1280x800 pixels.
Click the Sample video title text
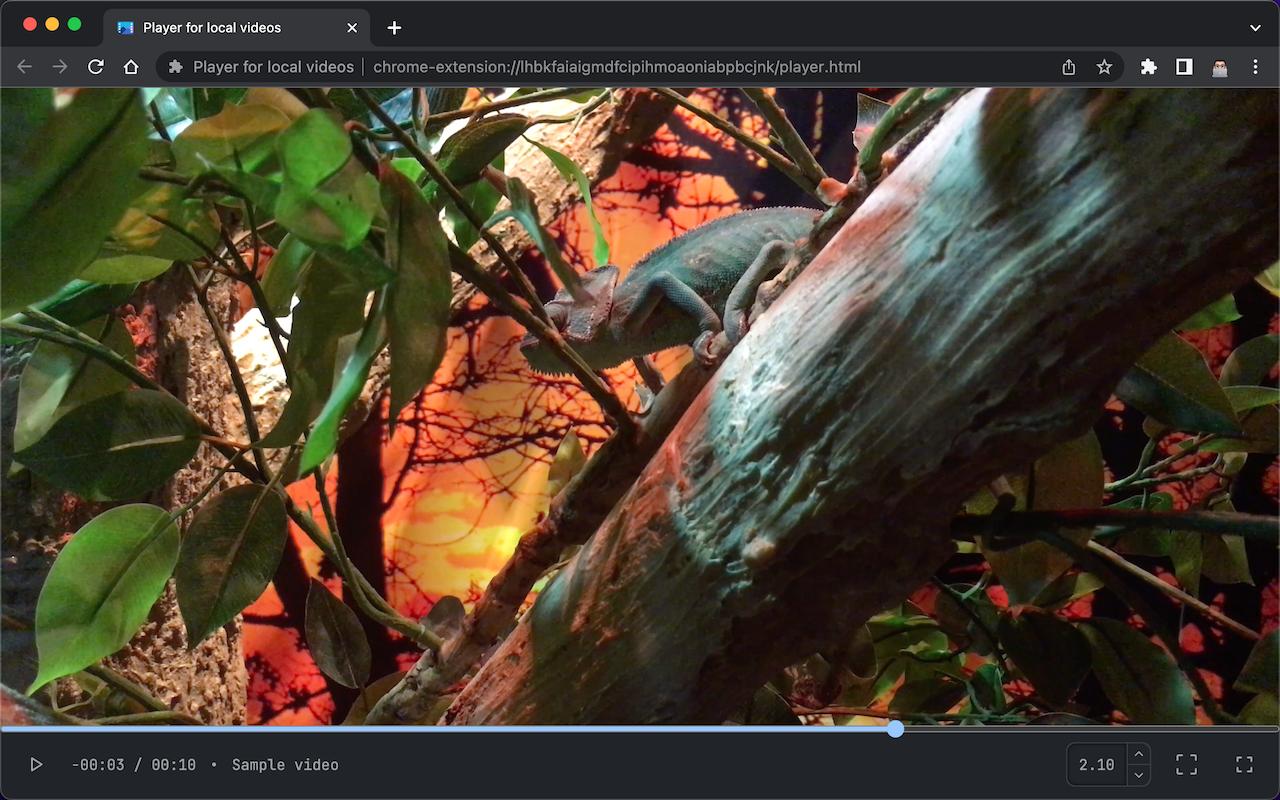[x=285, y=765]
